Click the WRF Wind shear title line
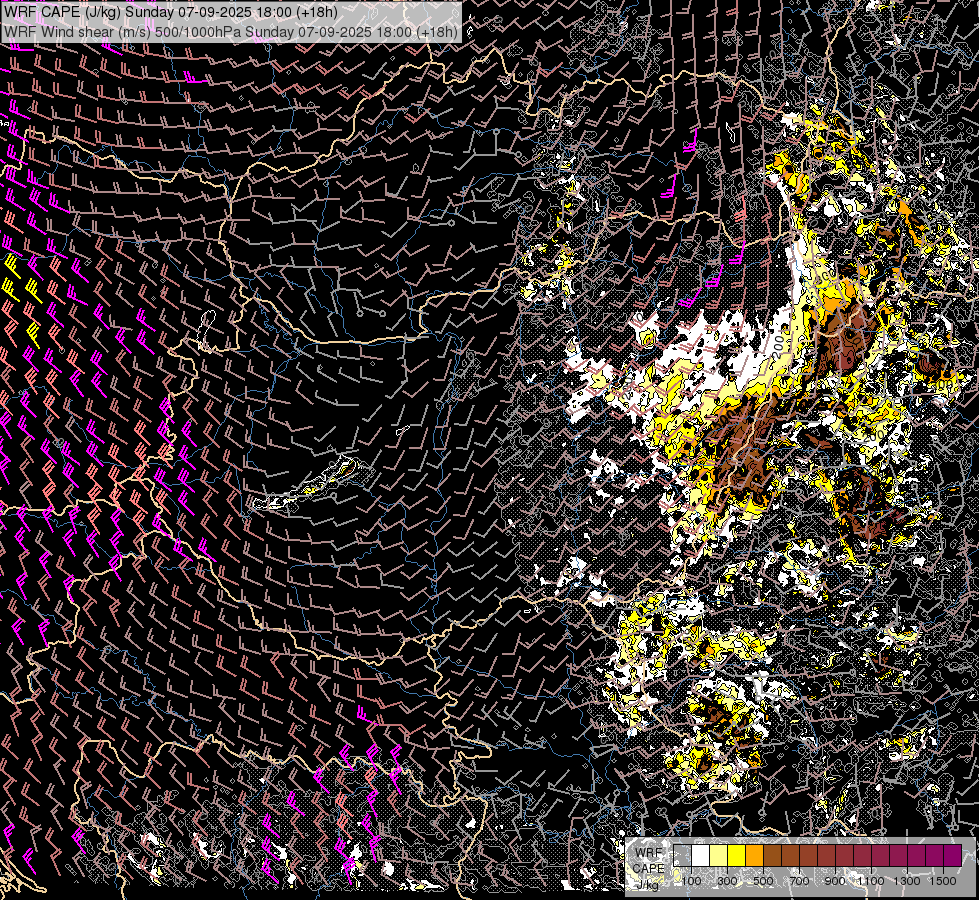Viewport: 979px width, 900px height. tap(230, 31)
